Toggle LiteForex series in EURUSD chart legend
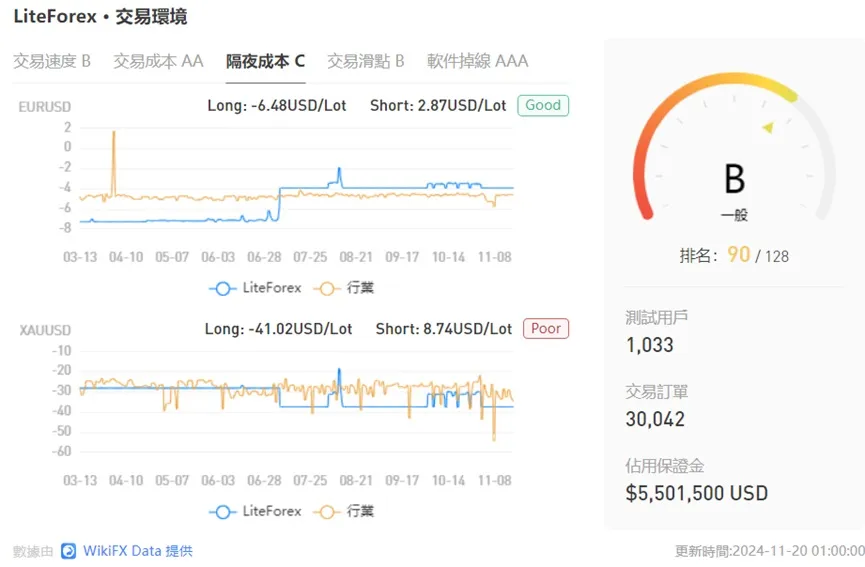The height and width of the screenshot is (567, 865). 255,288
